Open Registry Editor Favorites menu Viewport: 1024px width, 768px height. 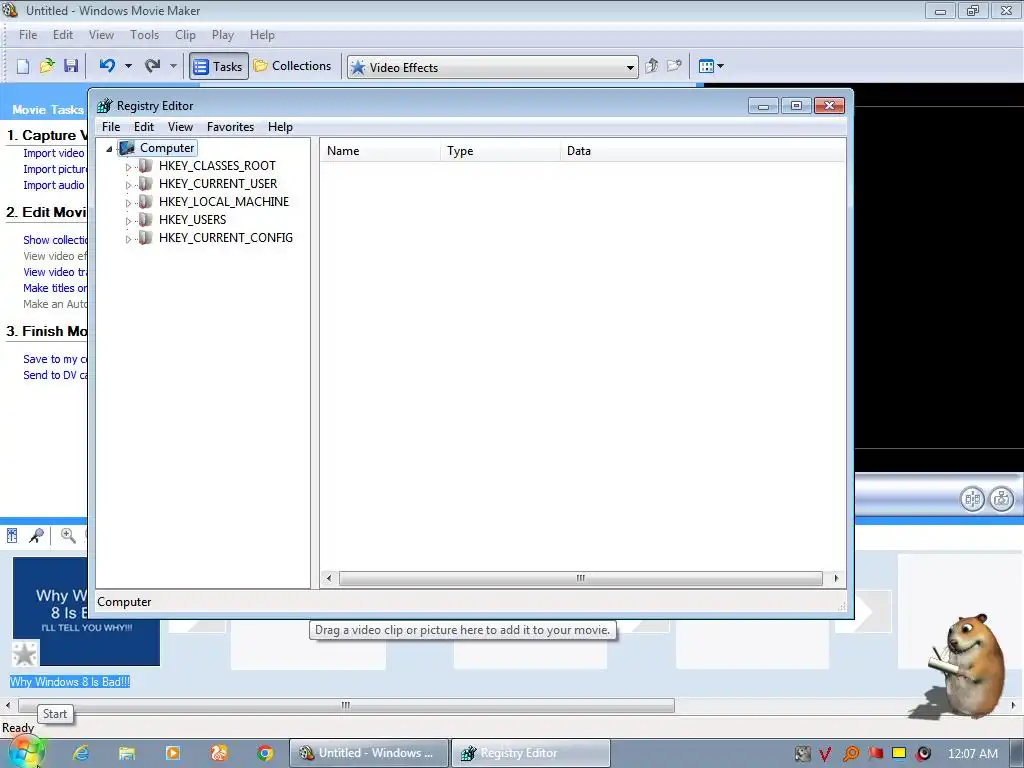(x=231, y=127)
